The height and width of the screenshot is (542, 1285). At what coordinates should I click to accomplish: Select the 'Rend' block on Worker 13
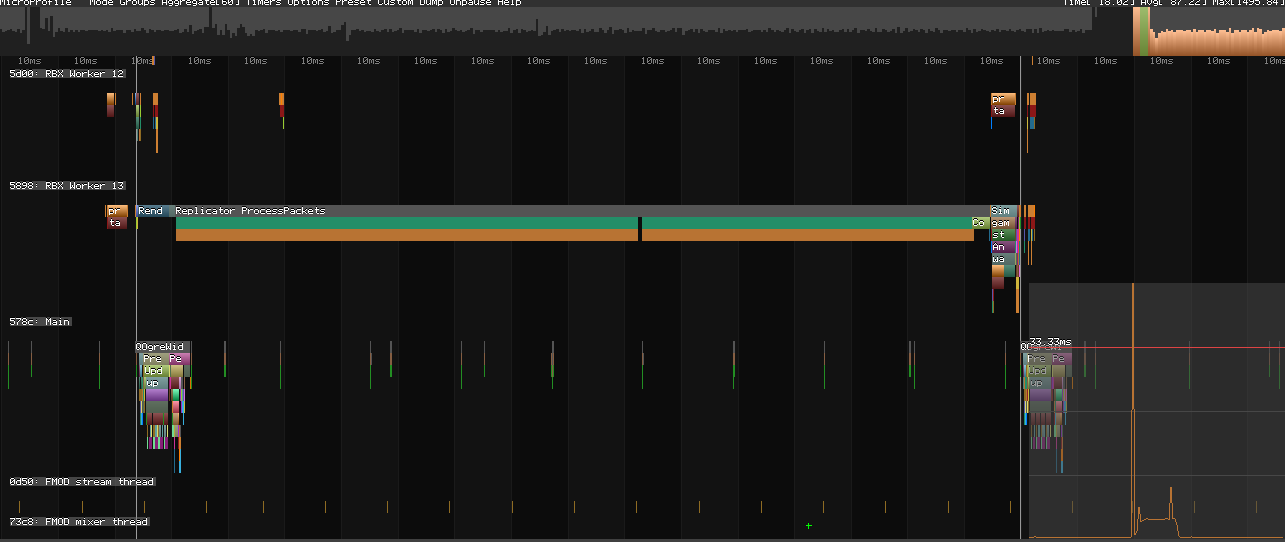point(155,211)
